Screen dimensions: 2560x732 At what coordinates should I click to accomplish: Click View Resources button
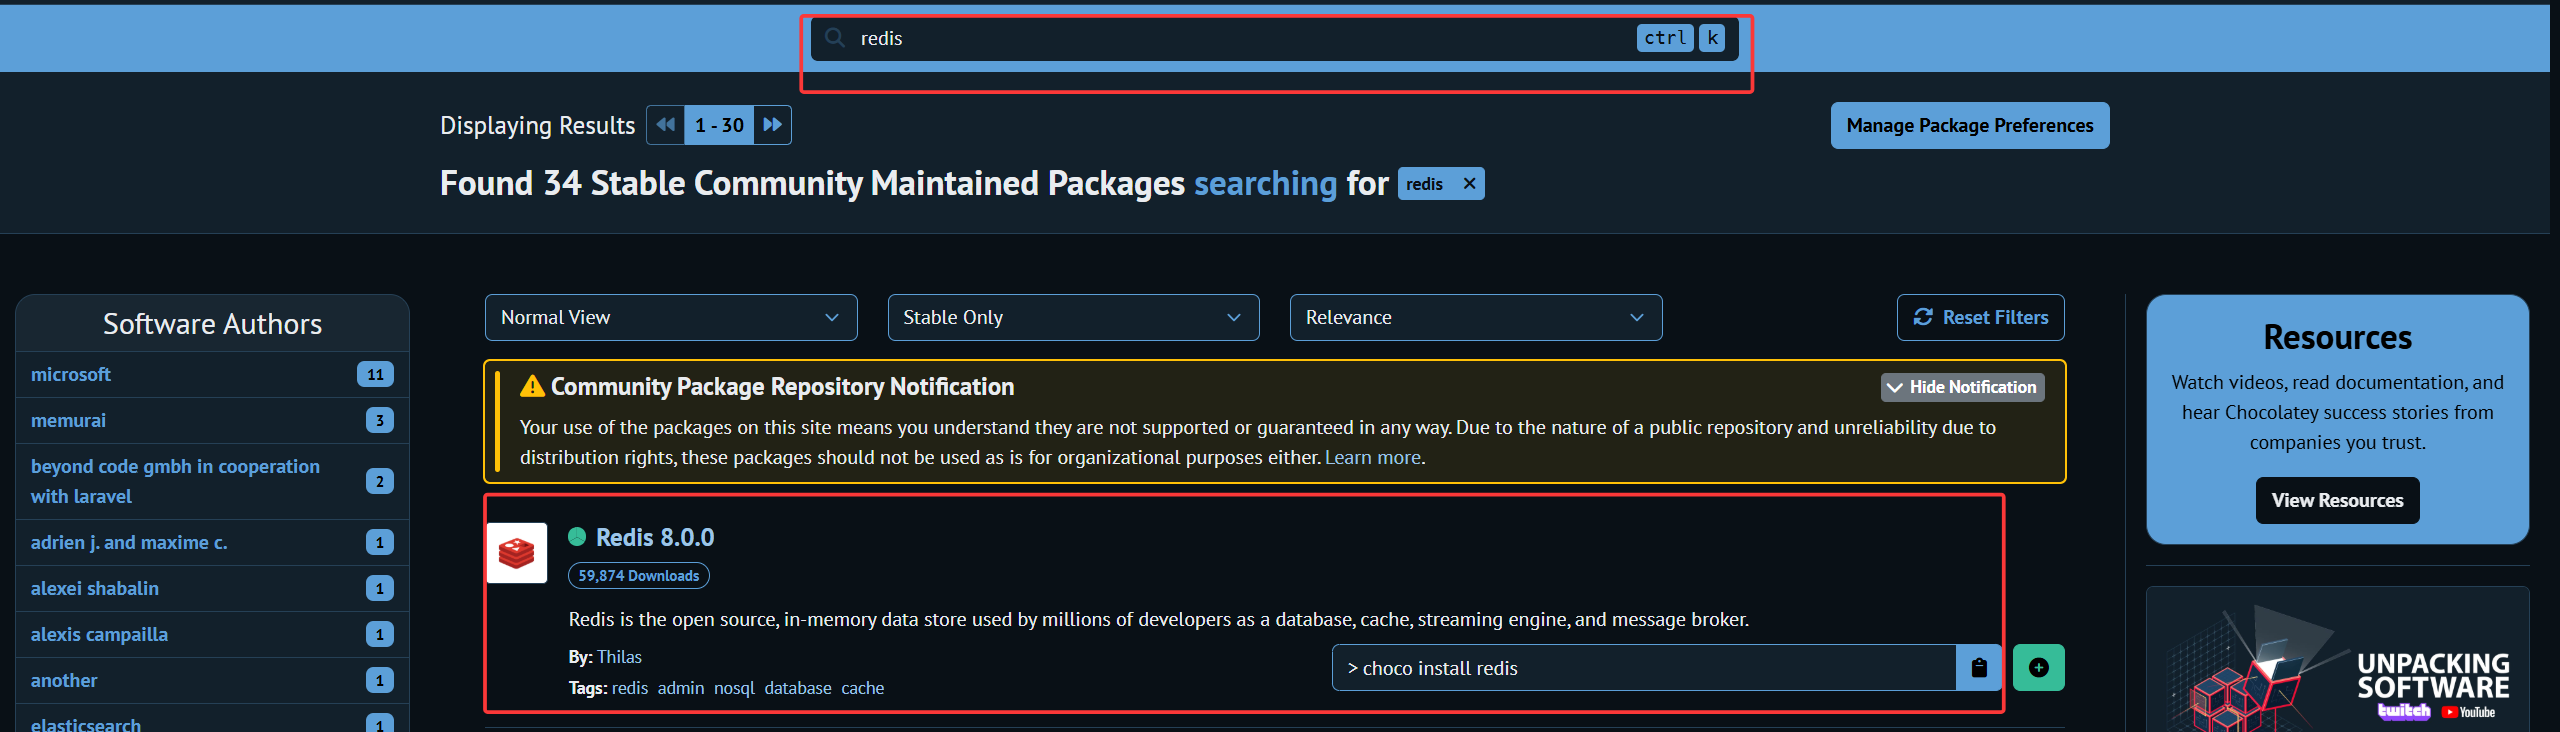click(2338, 500)
